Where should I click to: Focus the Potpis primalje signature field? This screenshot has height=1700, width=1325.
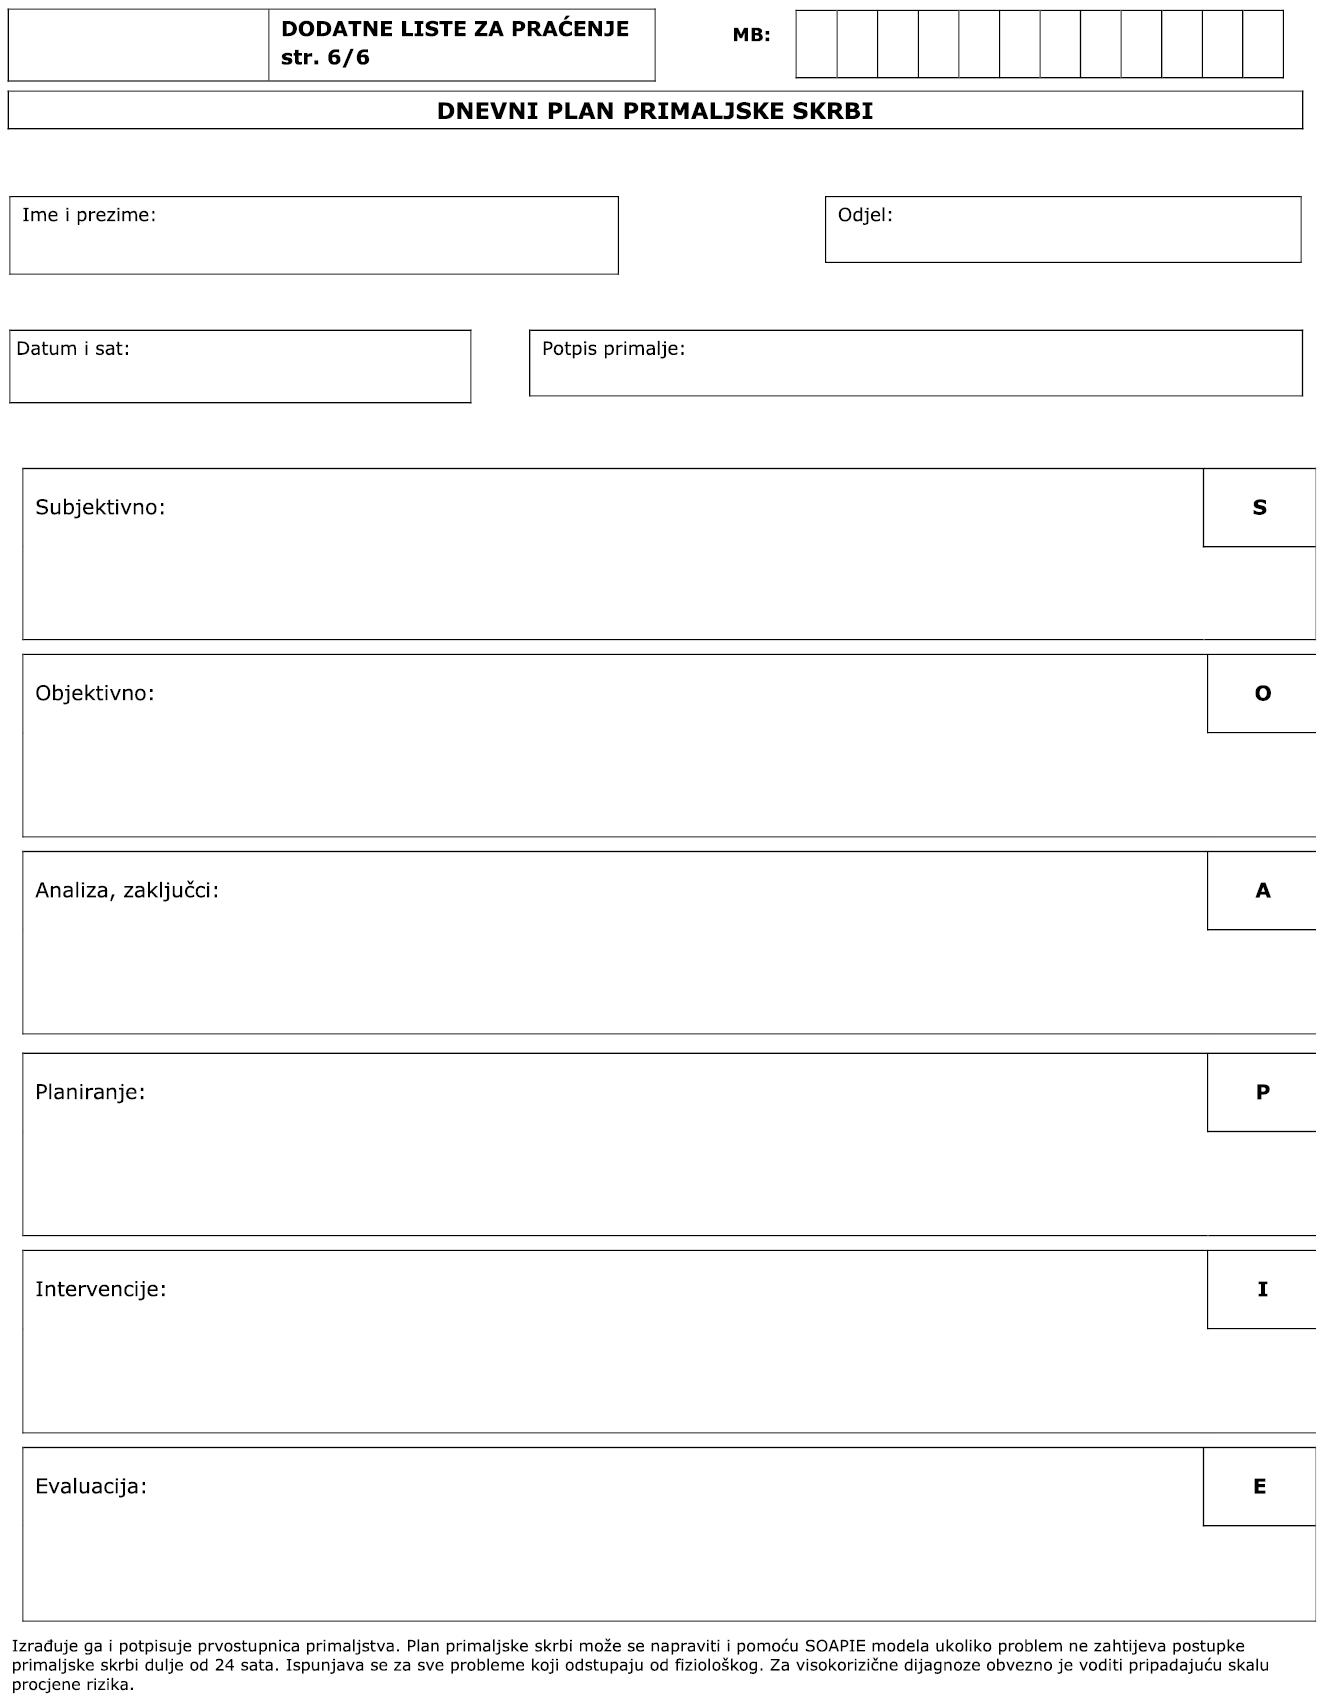915,372
